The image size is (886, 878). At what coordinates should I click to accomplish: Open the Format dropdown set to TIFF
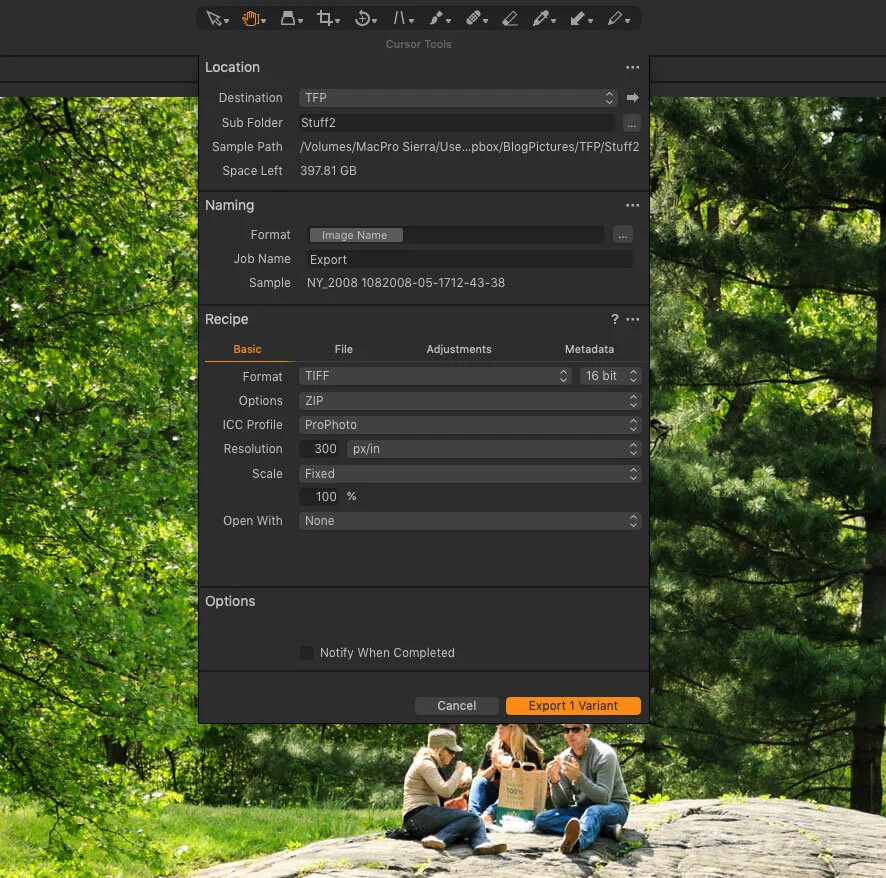[x=435, y=376]
